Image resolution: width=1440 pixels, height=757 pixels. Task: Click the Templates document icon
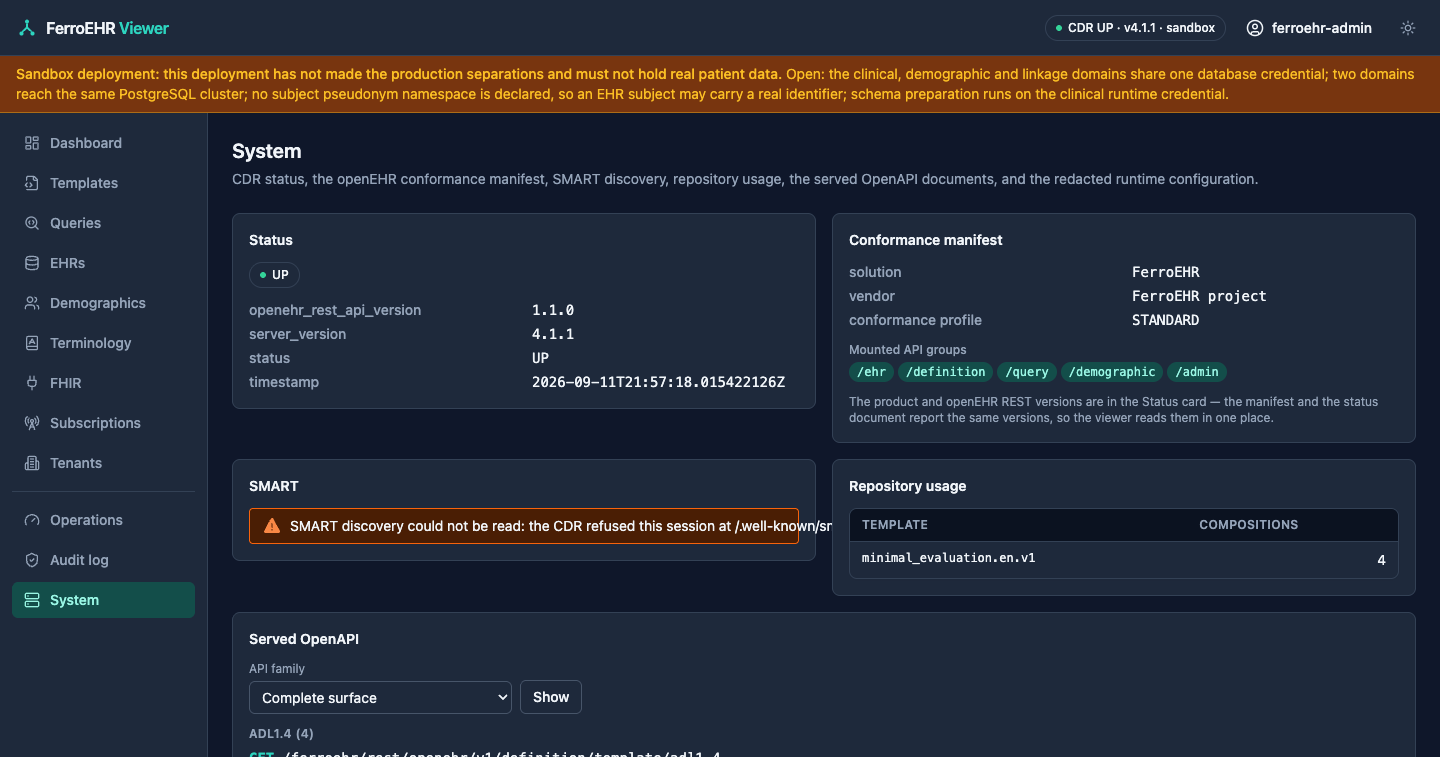32,183
